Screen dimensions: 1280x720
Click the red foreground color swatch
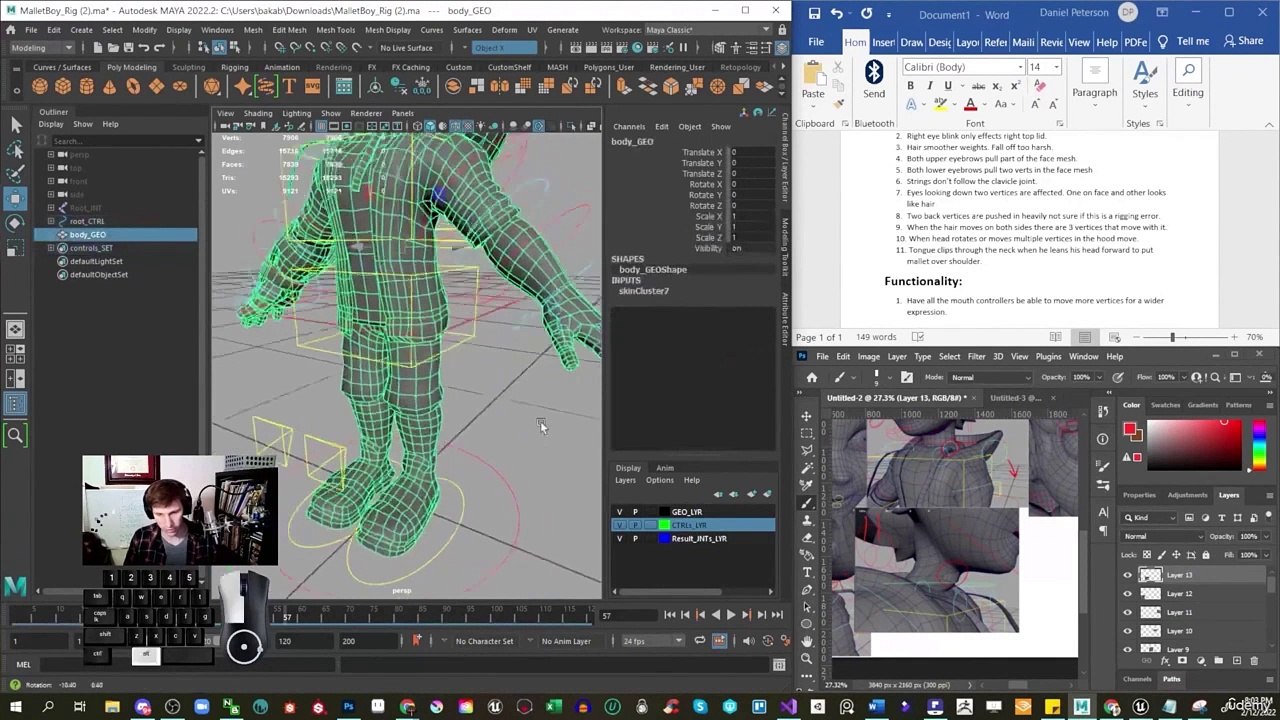click(x=1130, y=430)
